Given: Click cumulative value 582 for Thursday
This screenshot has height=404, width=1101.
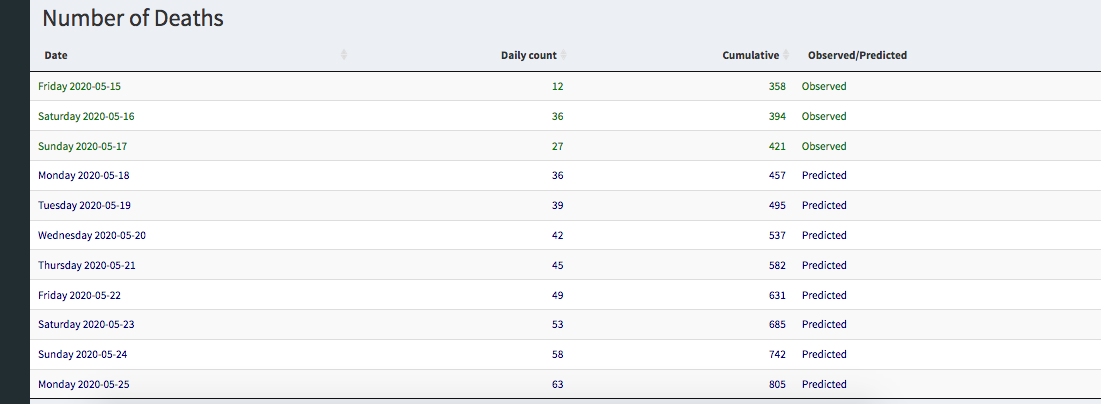Looking at the screenshot, I should [777, 265].
